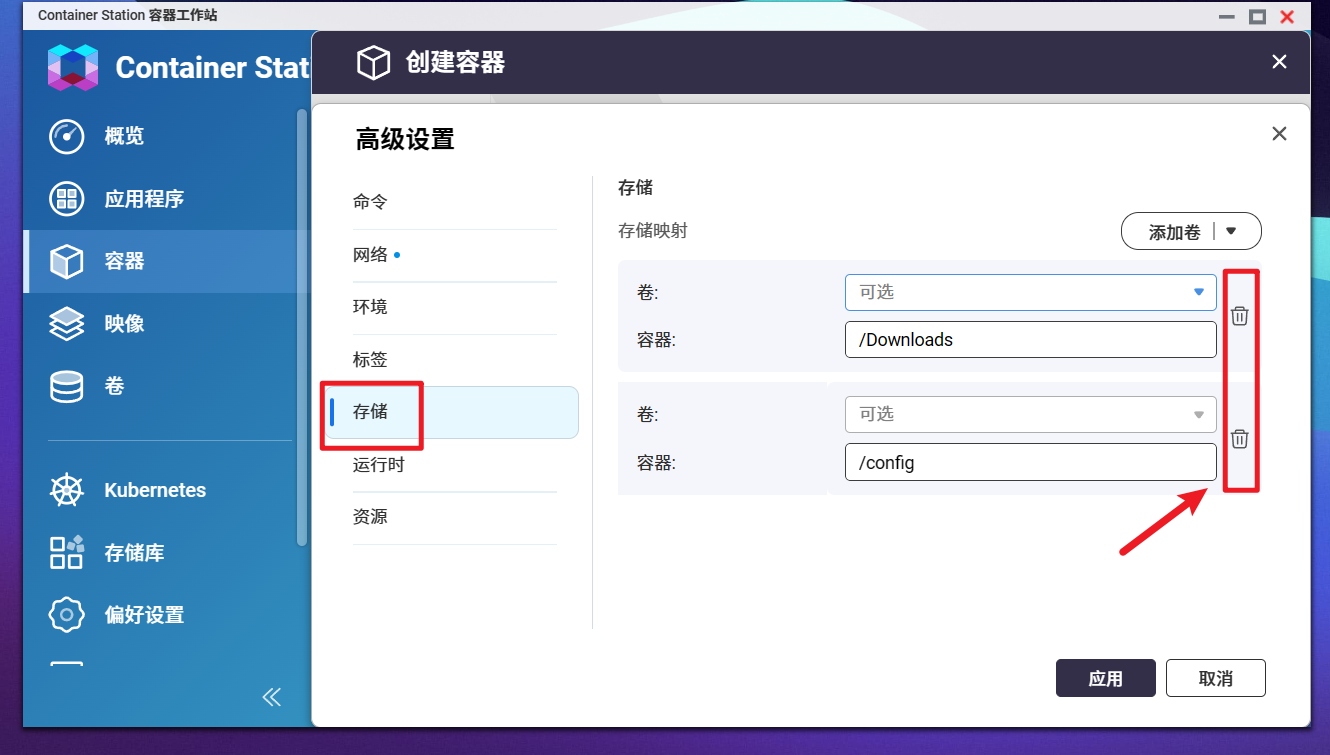This screenshot has width=1330, height=755.
Task: Click the 取消 cancel button
Action: (1216, 678)
